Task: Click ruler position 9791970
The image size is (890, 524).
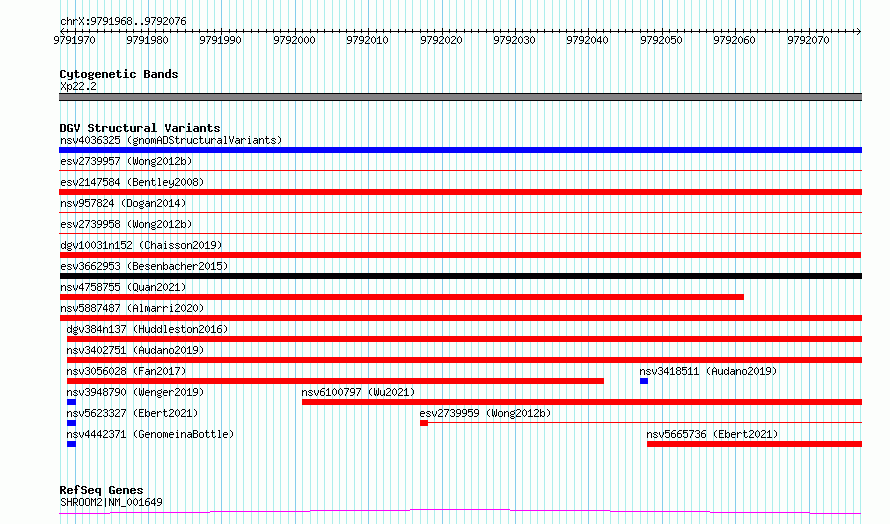Action: pyautogui.click(x=74, y=40)
